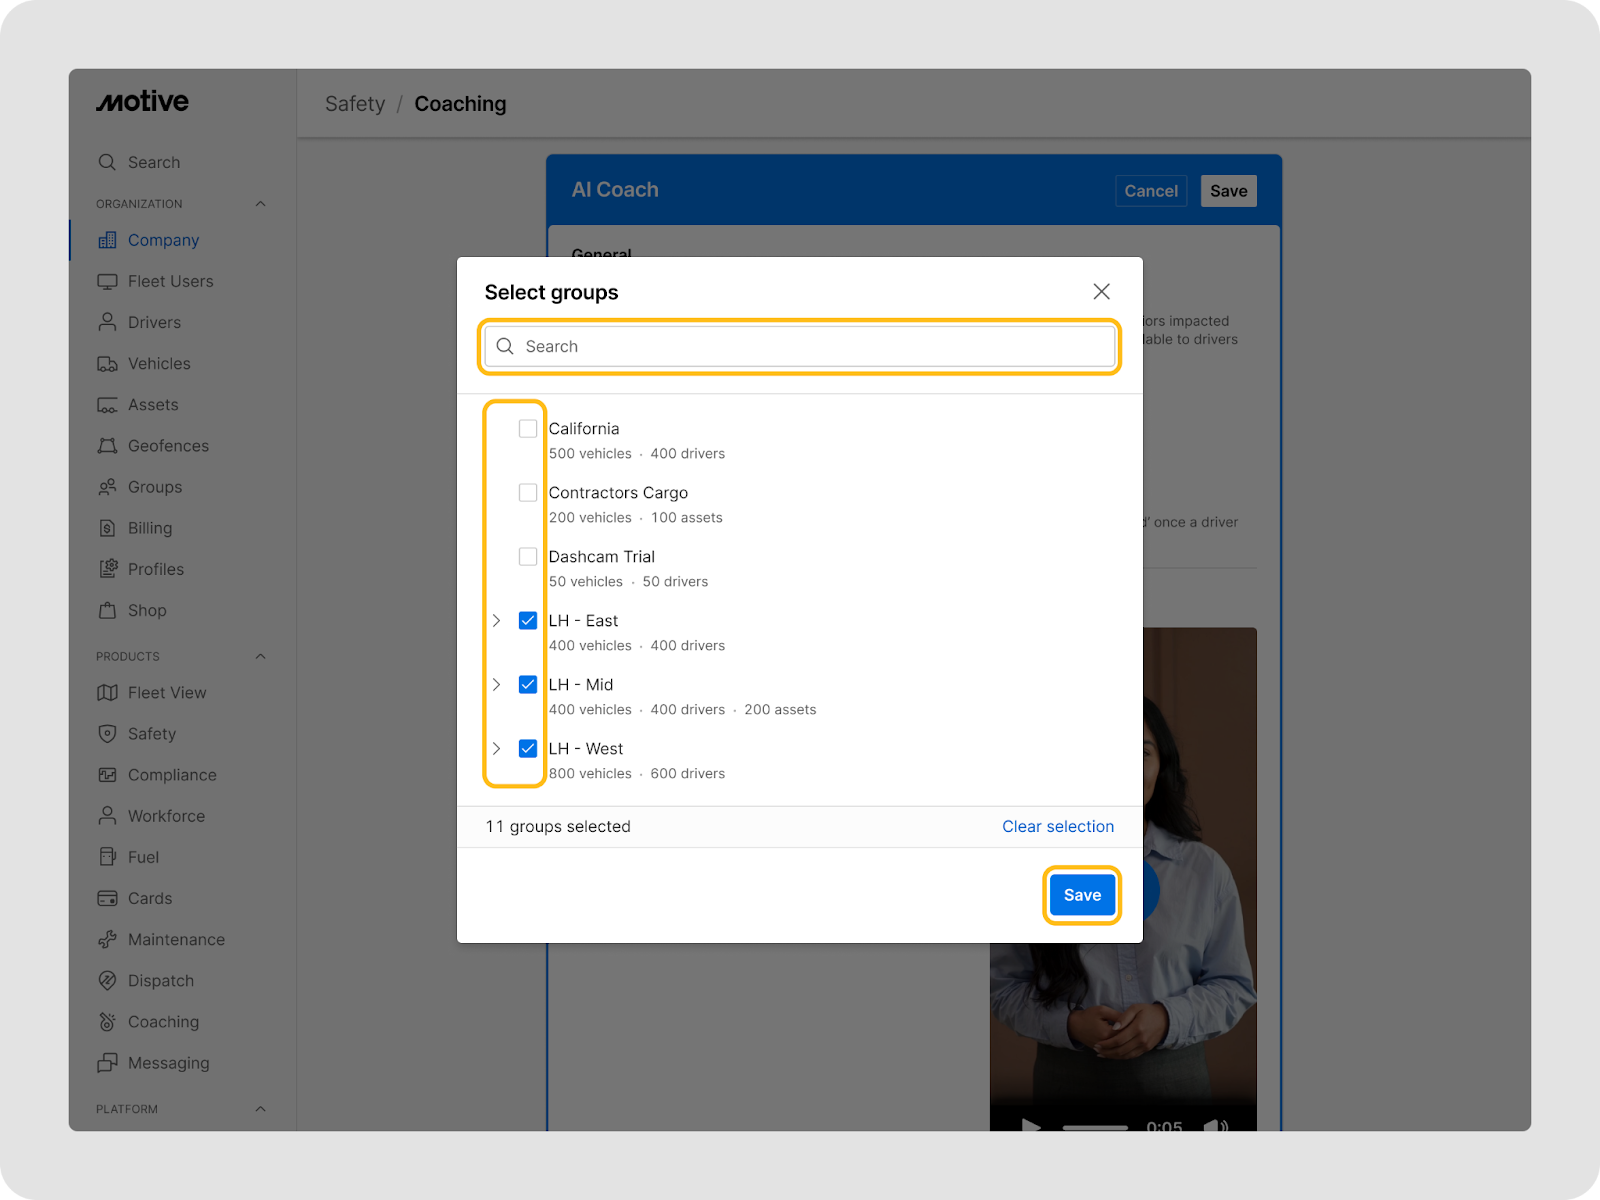Screen dimensions: 1600x1200
Task: Open the Fuel pump icon
Action: [107, 857]
